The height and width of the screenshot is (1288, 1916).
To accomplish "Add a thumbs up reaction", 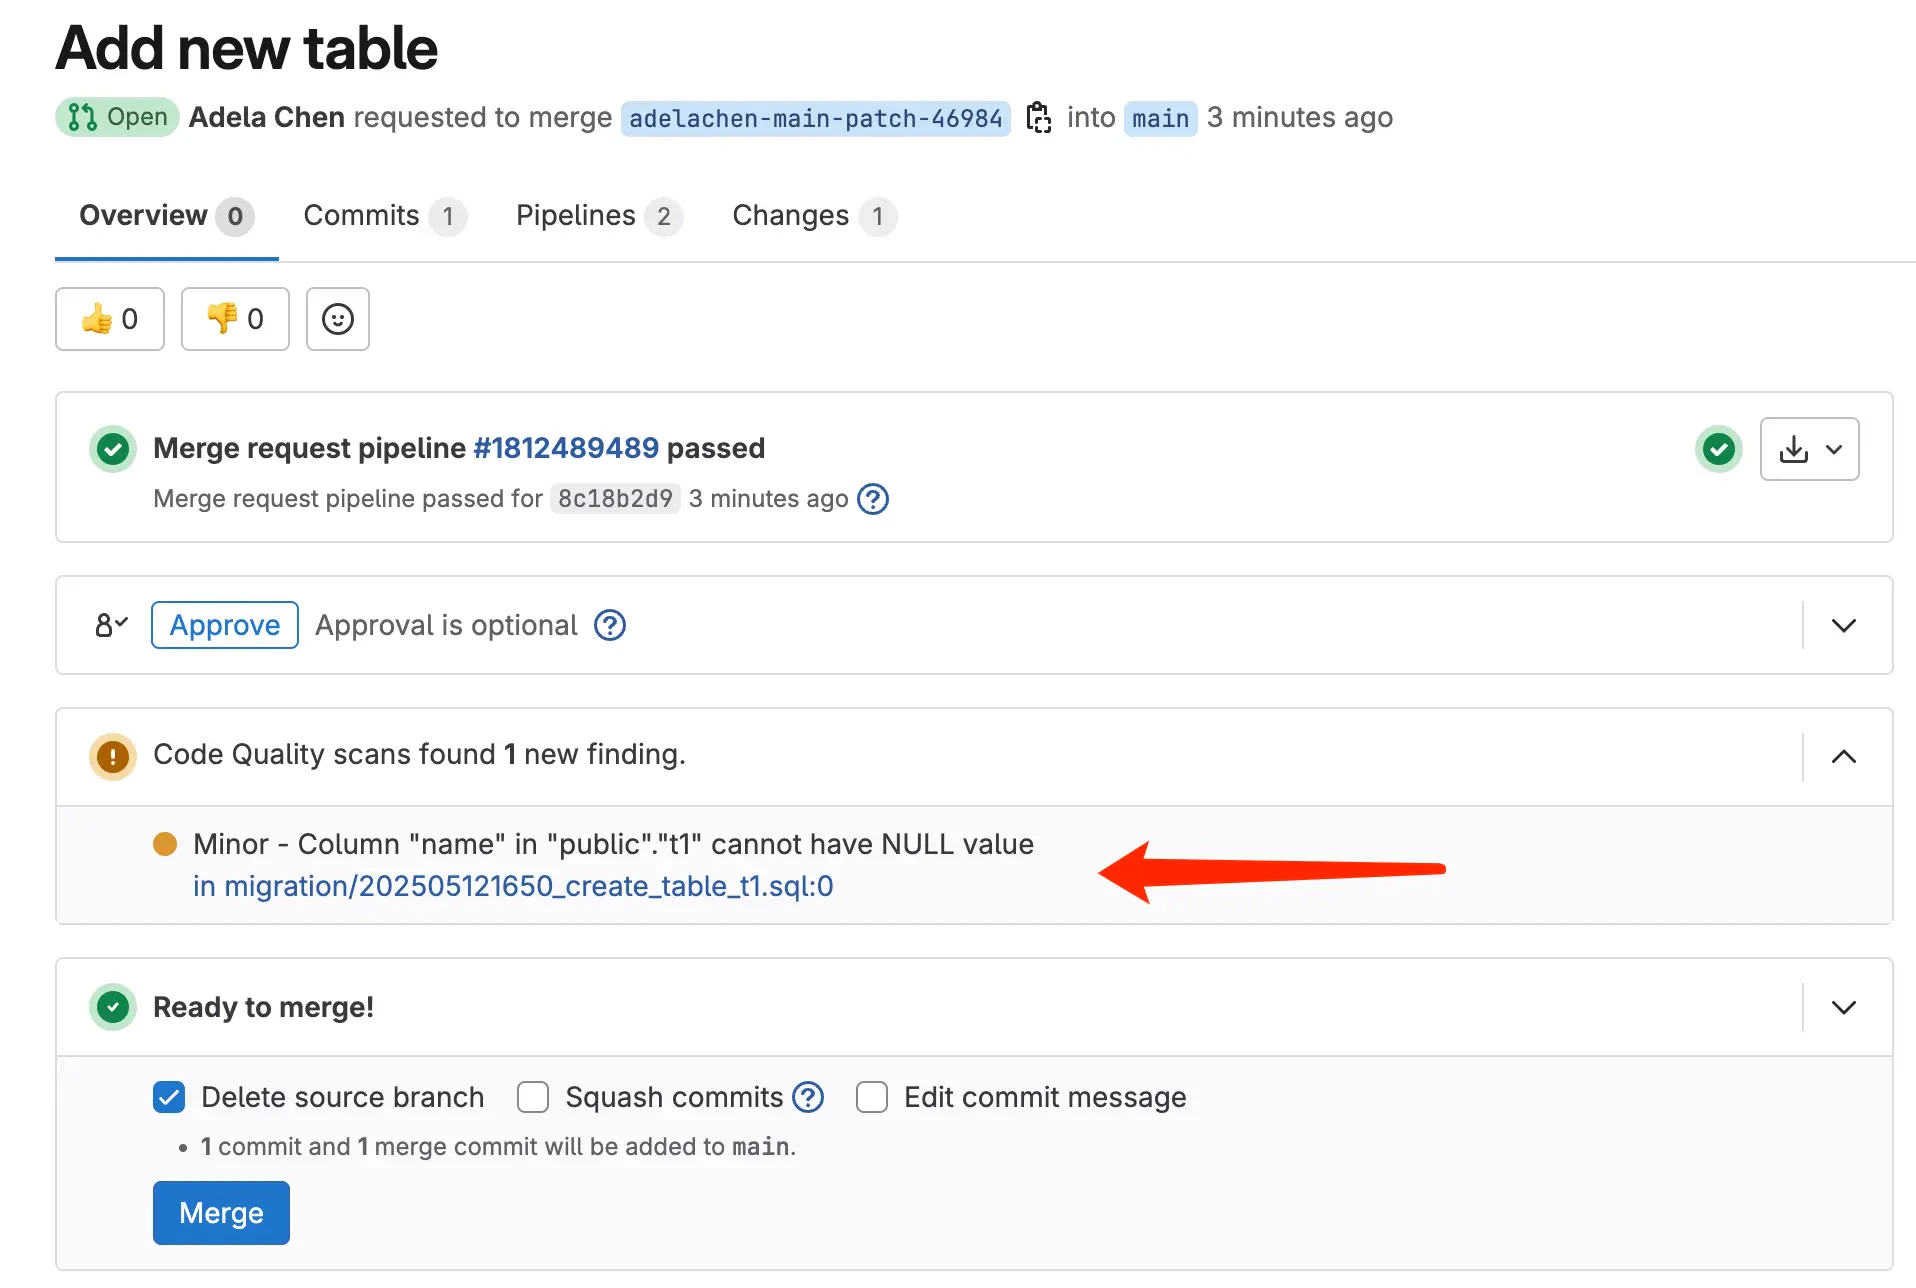I will click(x=109, y=319).
